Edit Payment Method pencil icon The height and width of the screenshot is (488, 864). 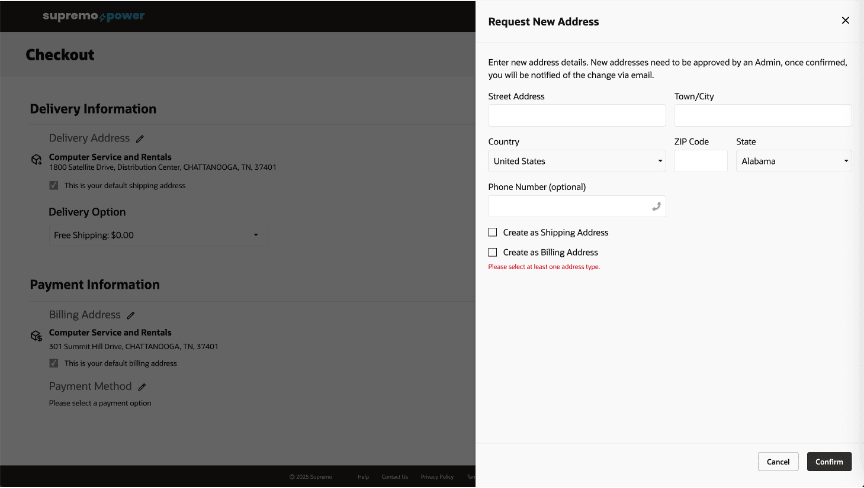(142, 387)
